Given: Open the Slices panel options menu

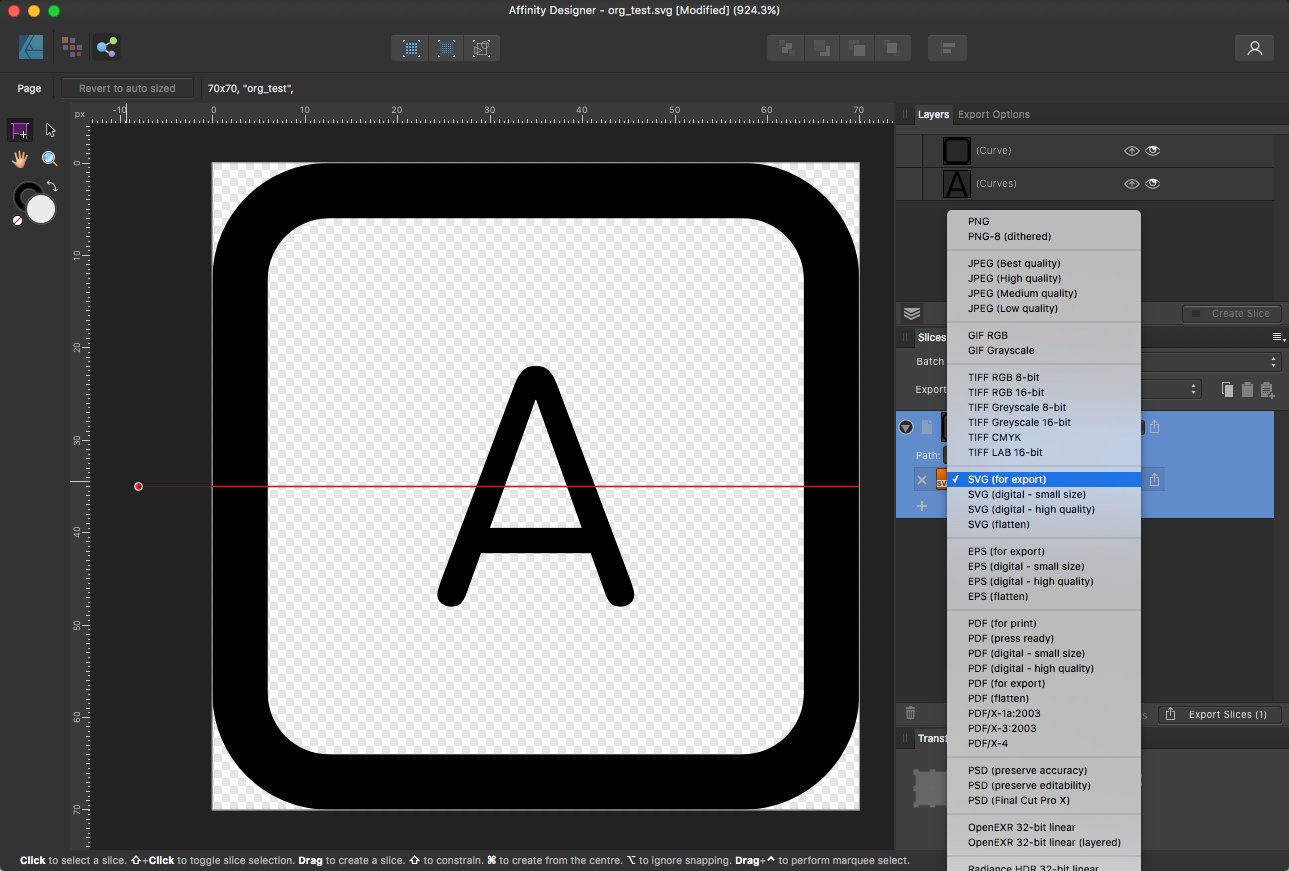Looking at the screenshot, I should coord(1278,337).
